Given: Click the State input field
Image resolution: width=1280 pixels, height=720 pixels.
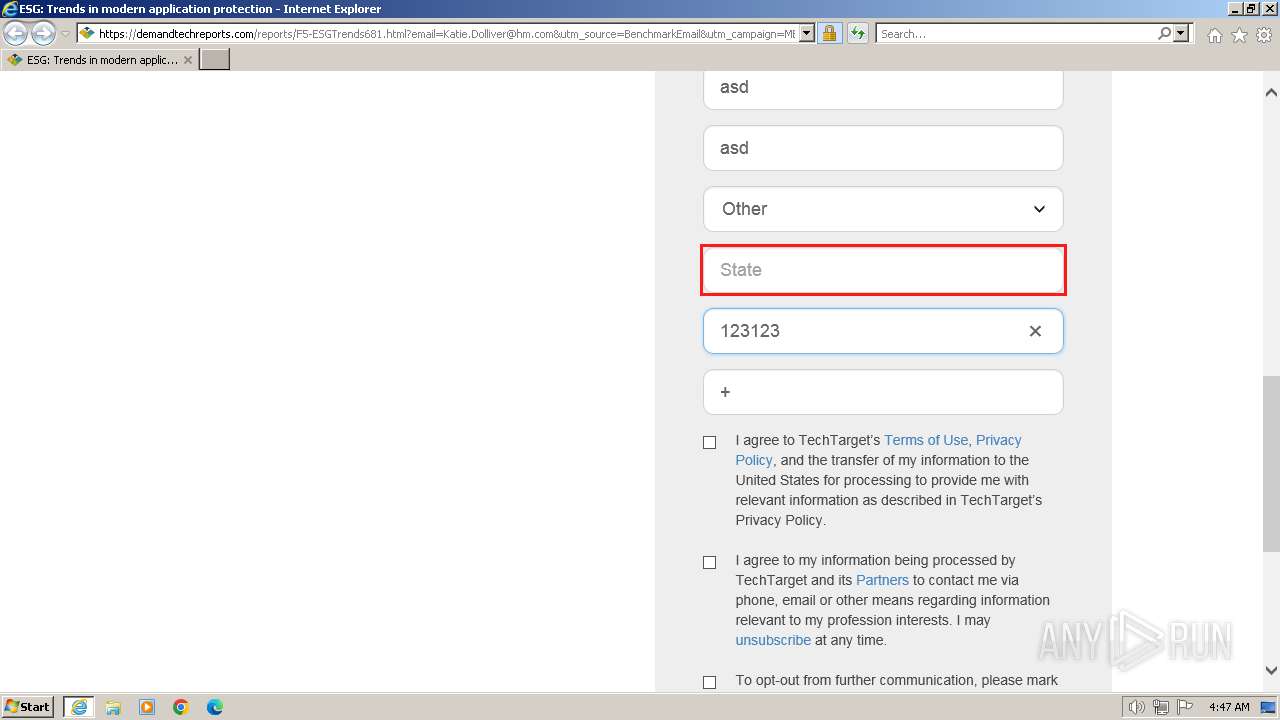Looking at the screenshot, I should pyautogui.click(x=883, y=270).
